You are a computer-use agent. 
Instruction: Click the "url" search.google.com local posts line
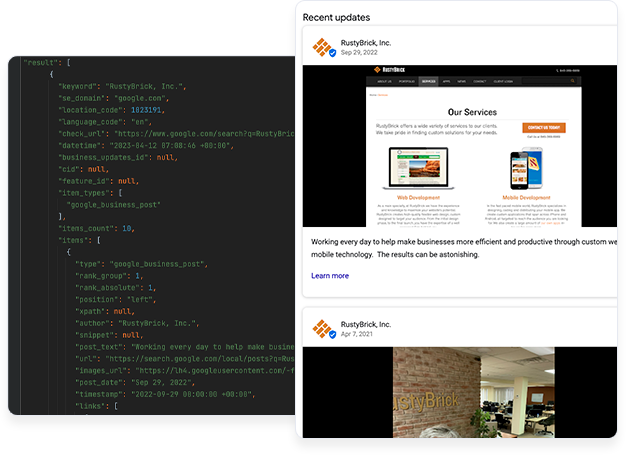tap(185, 359)
